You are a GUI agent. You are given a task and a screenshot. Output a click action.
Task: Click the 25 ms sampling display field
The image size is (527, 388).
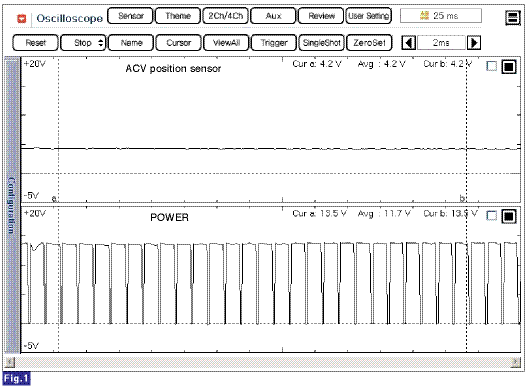[441, 15]
